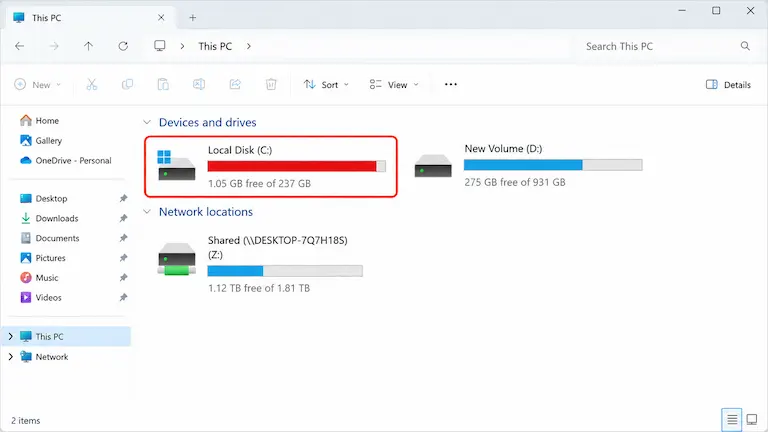The image size is (768, 432).
Task: Open OneDrive - Personal in sidebar
Action: click(66, 160)
